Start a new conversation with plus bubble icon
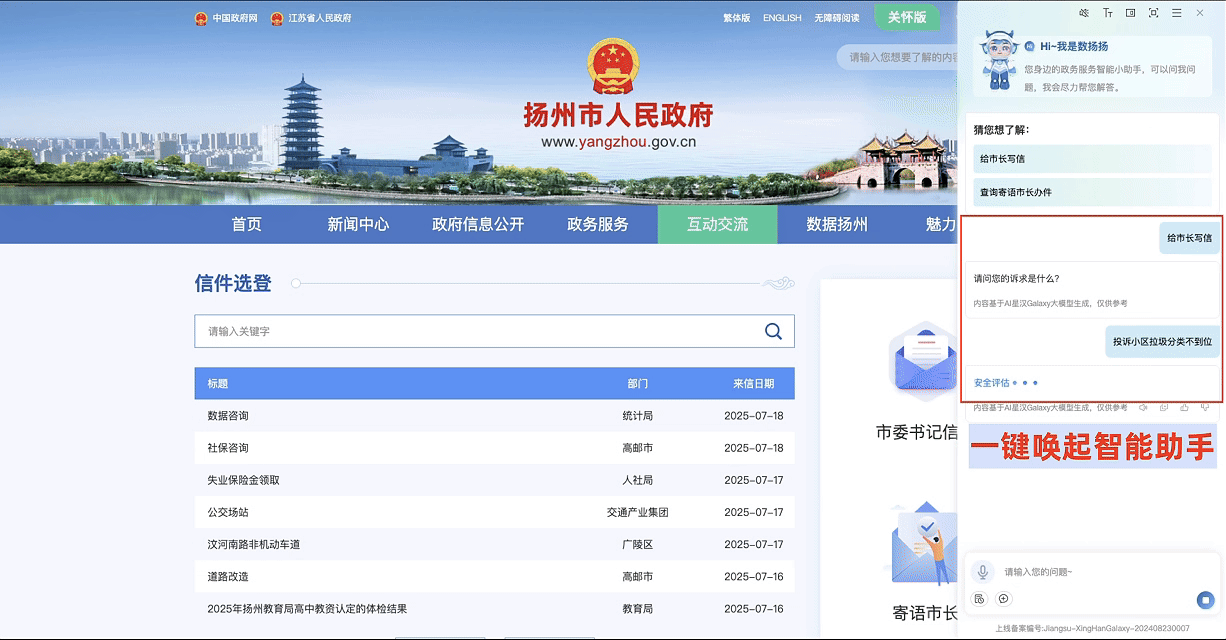 (1004, 599)
